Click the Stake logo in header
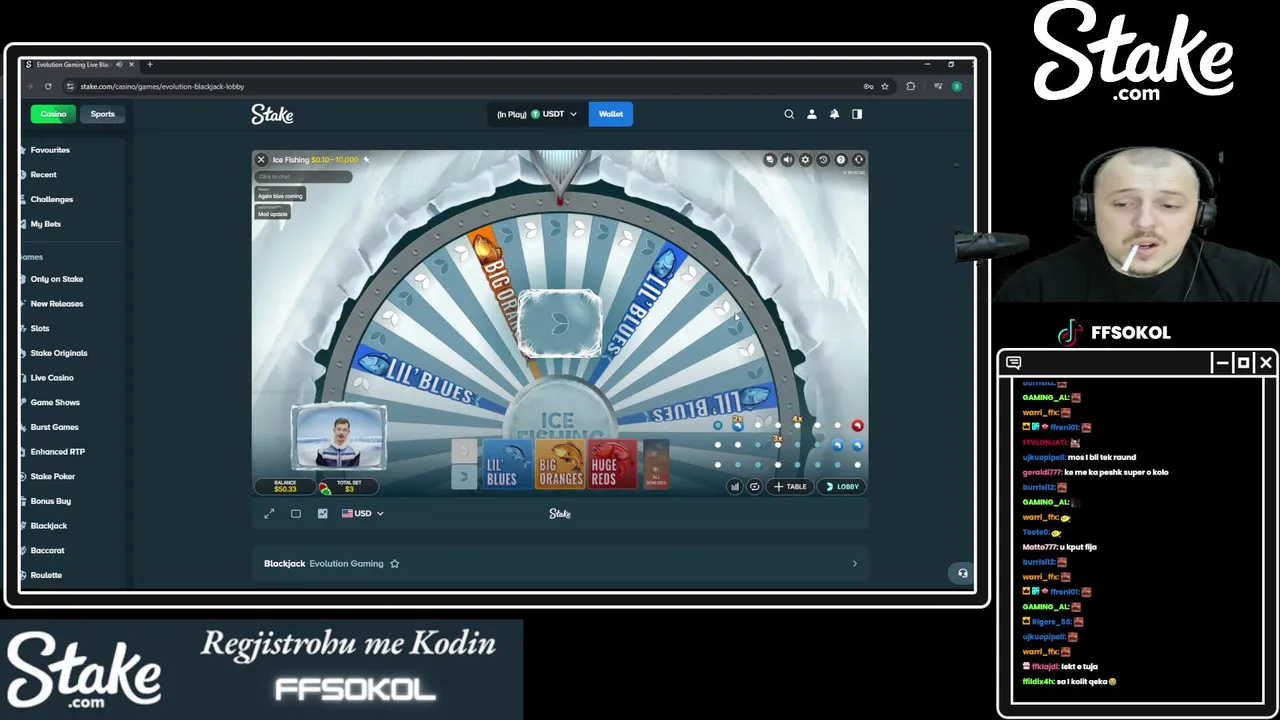 272,114
